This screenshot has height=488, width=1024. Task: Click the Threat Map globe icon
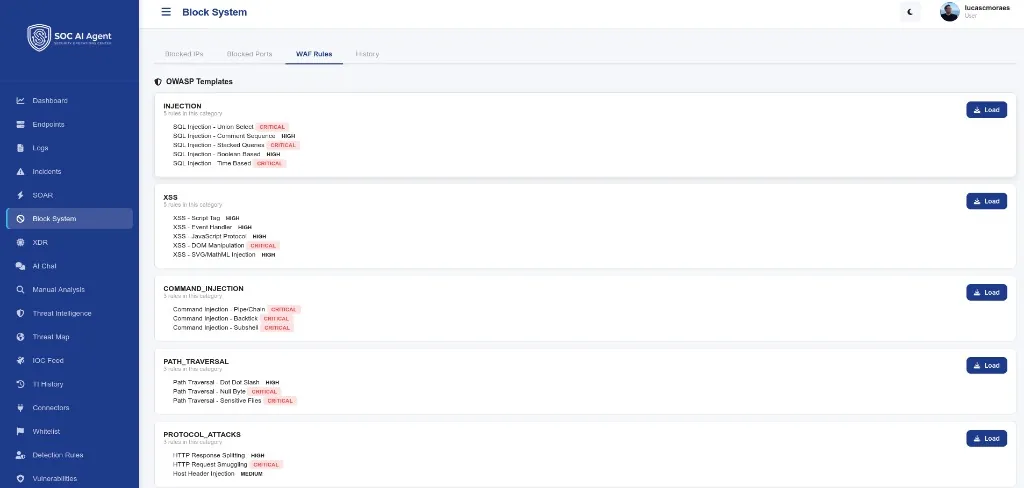(x=20, y=336)
